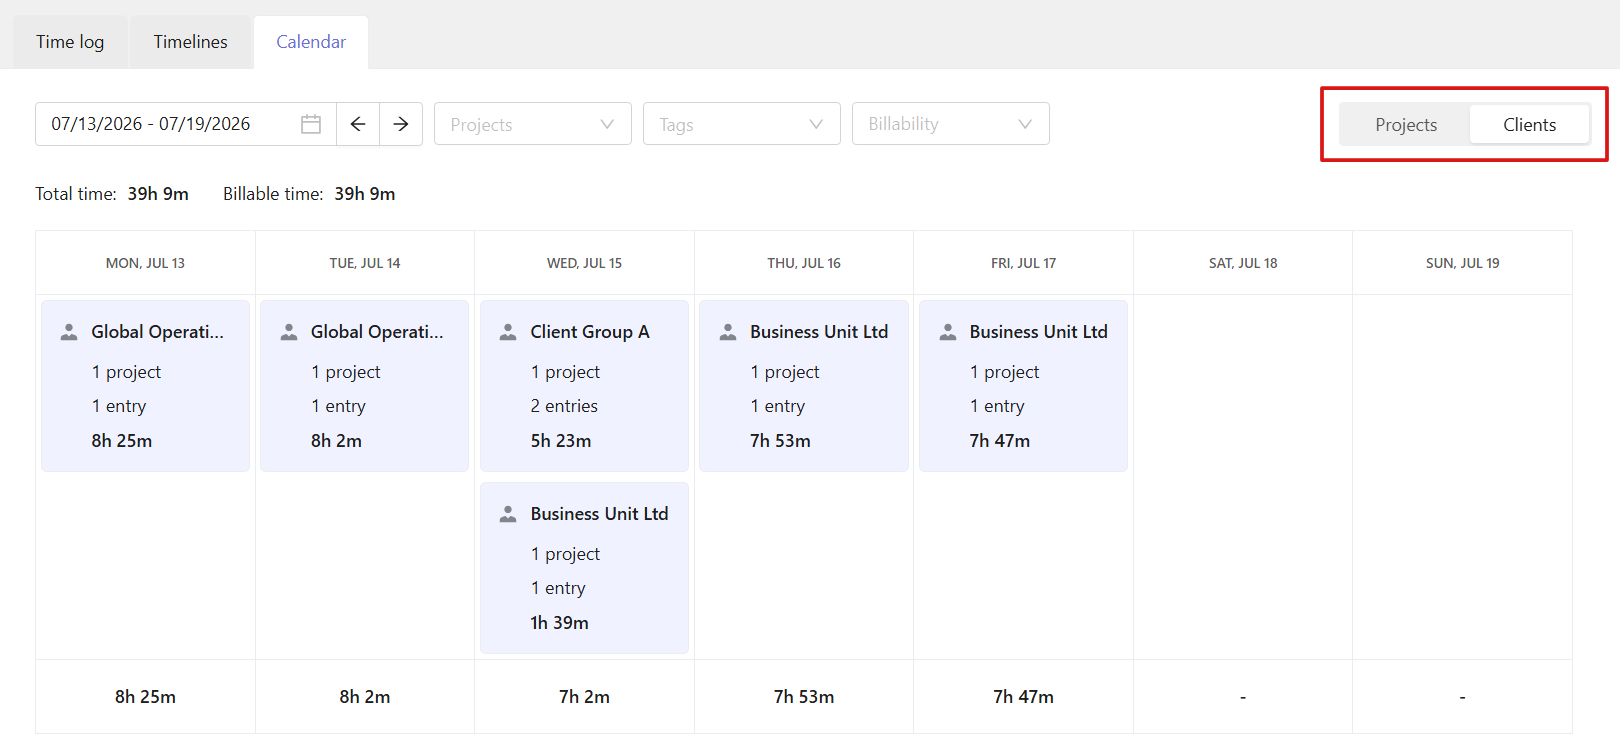Expand the Tags filter dropdown

[x=742, y=124]
